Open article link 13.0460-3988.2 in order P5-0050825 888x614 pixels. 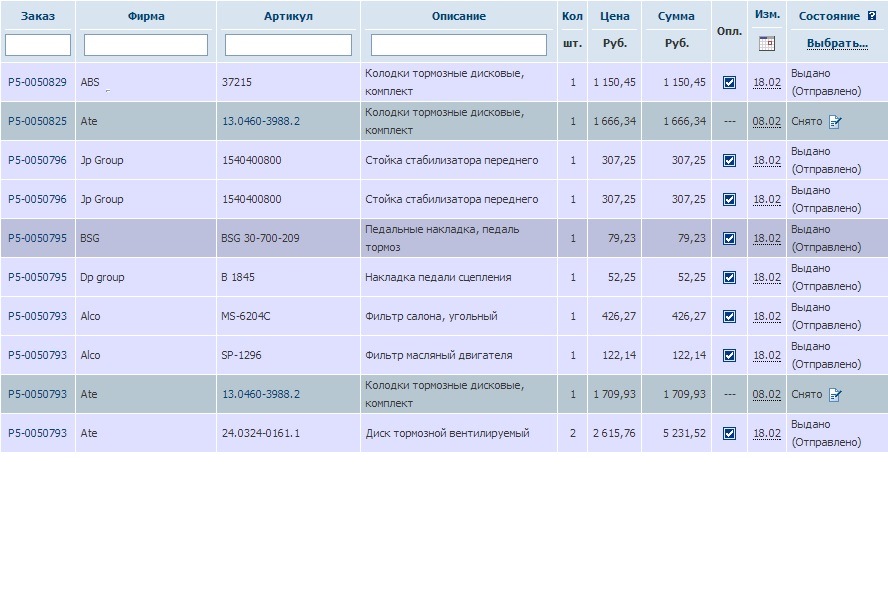[x=261, y=121]
